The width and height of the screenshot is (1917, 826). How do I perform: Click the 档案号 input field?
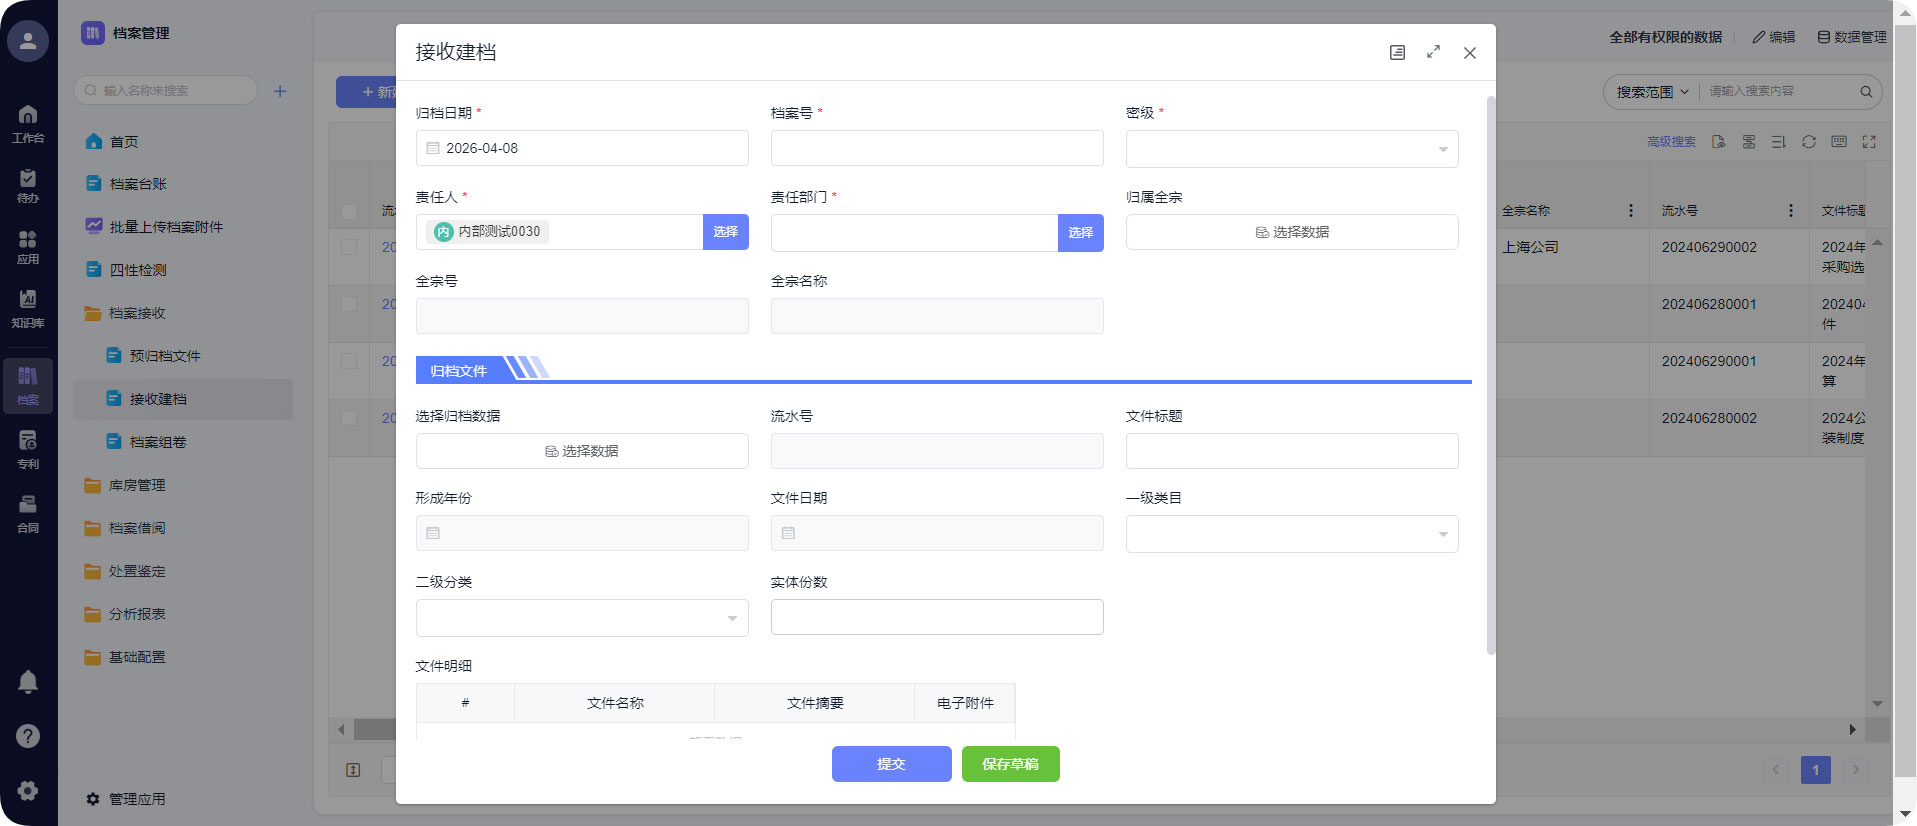tap(936, 148)
